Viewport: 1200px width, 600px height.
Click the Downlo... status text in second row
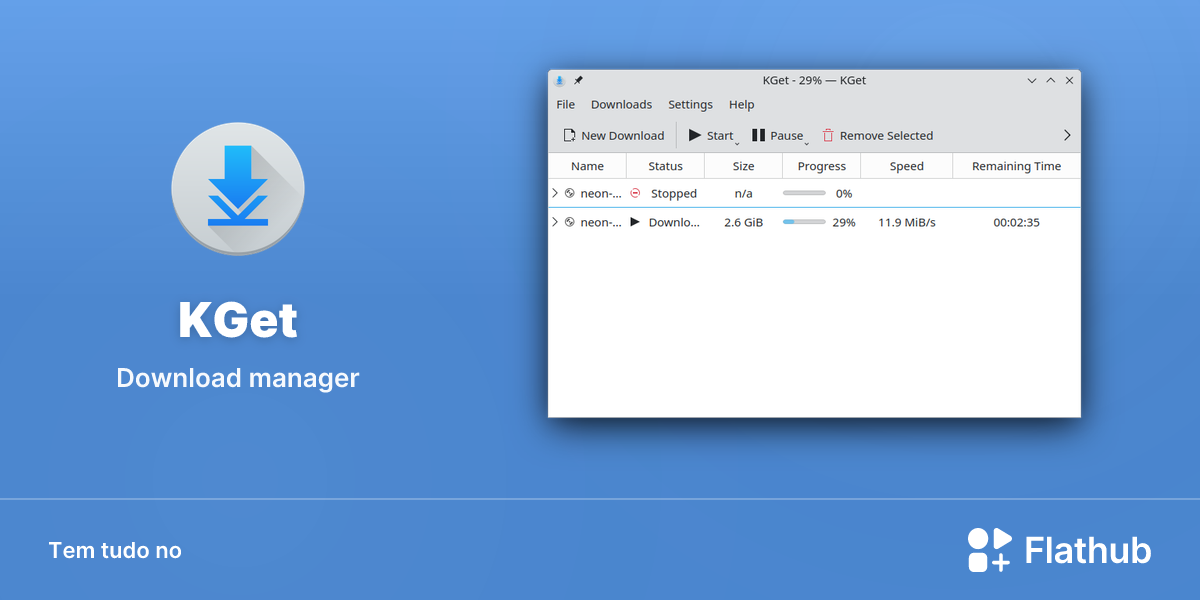(675, 222)
